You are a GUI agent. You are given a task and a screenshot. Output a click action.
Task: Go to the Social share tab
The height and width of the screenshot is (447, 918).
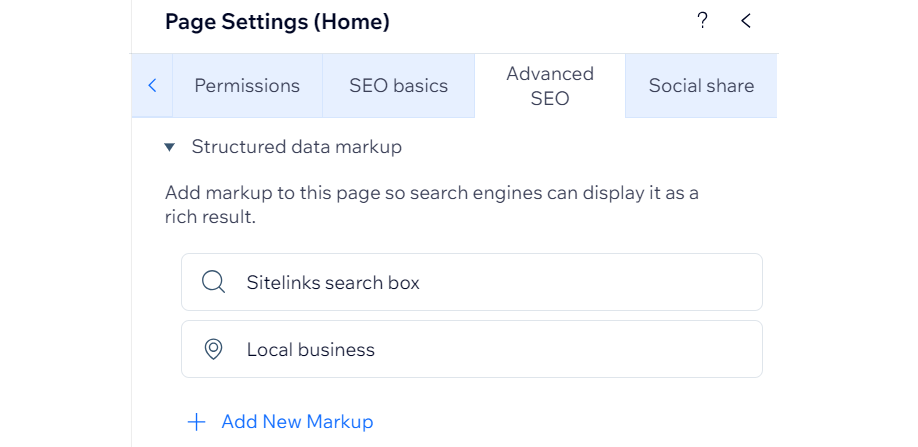coord(701,86)
